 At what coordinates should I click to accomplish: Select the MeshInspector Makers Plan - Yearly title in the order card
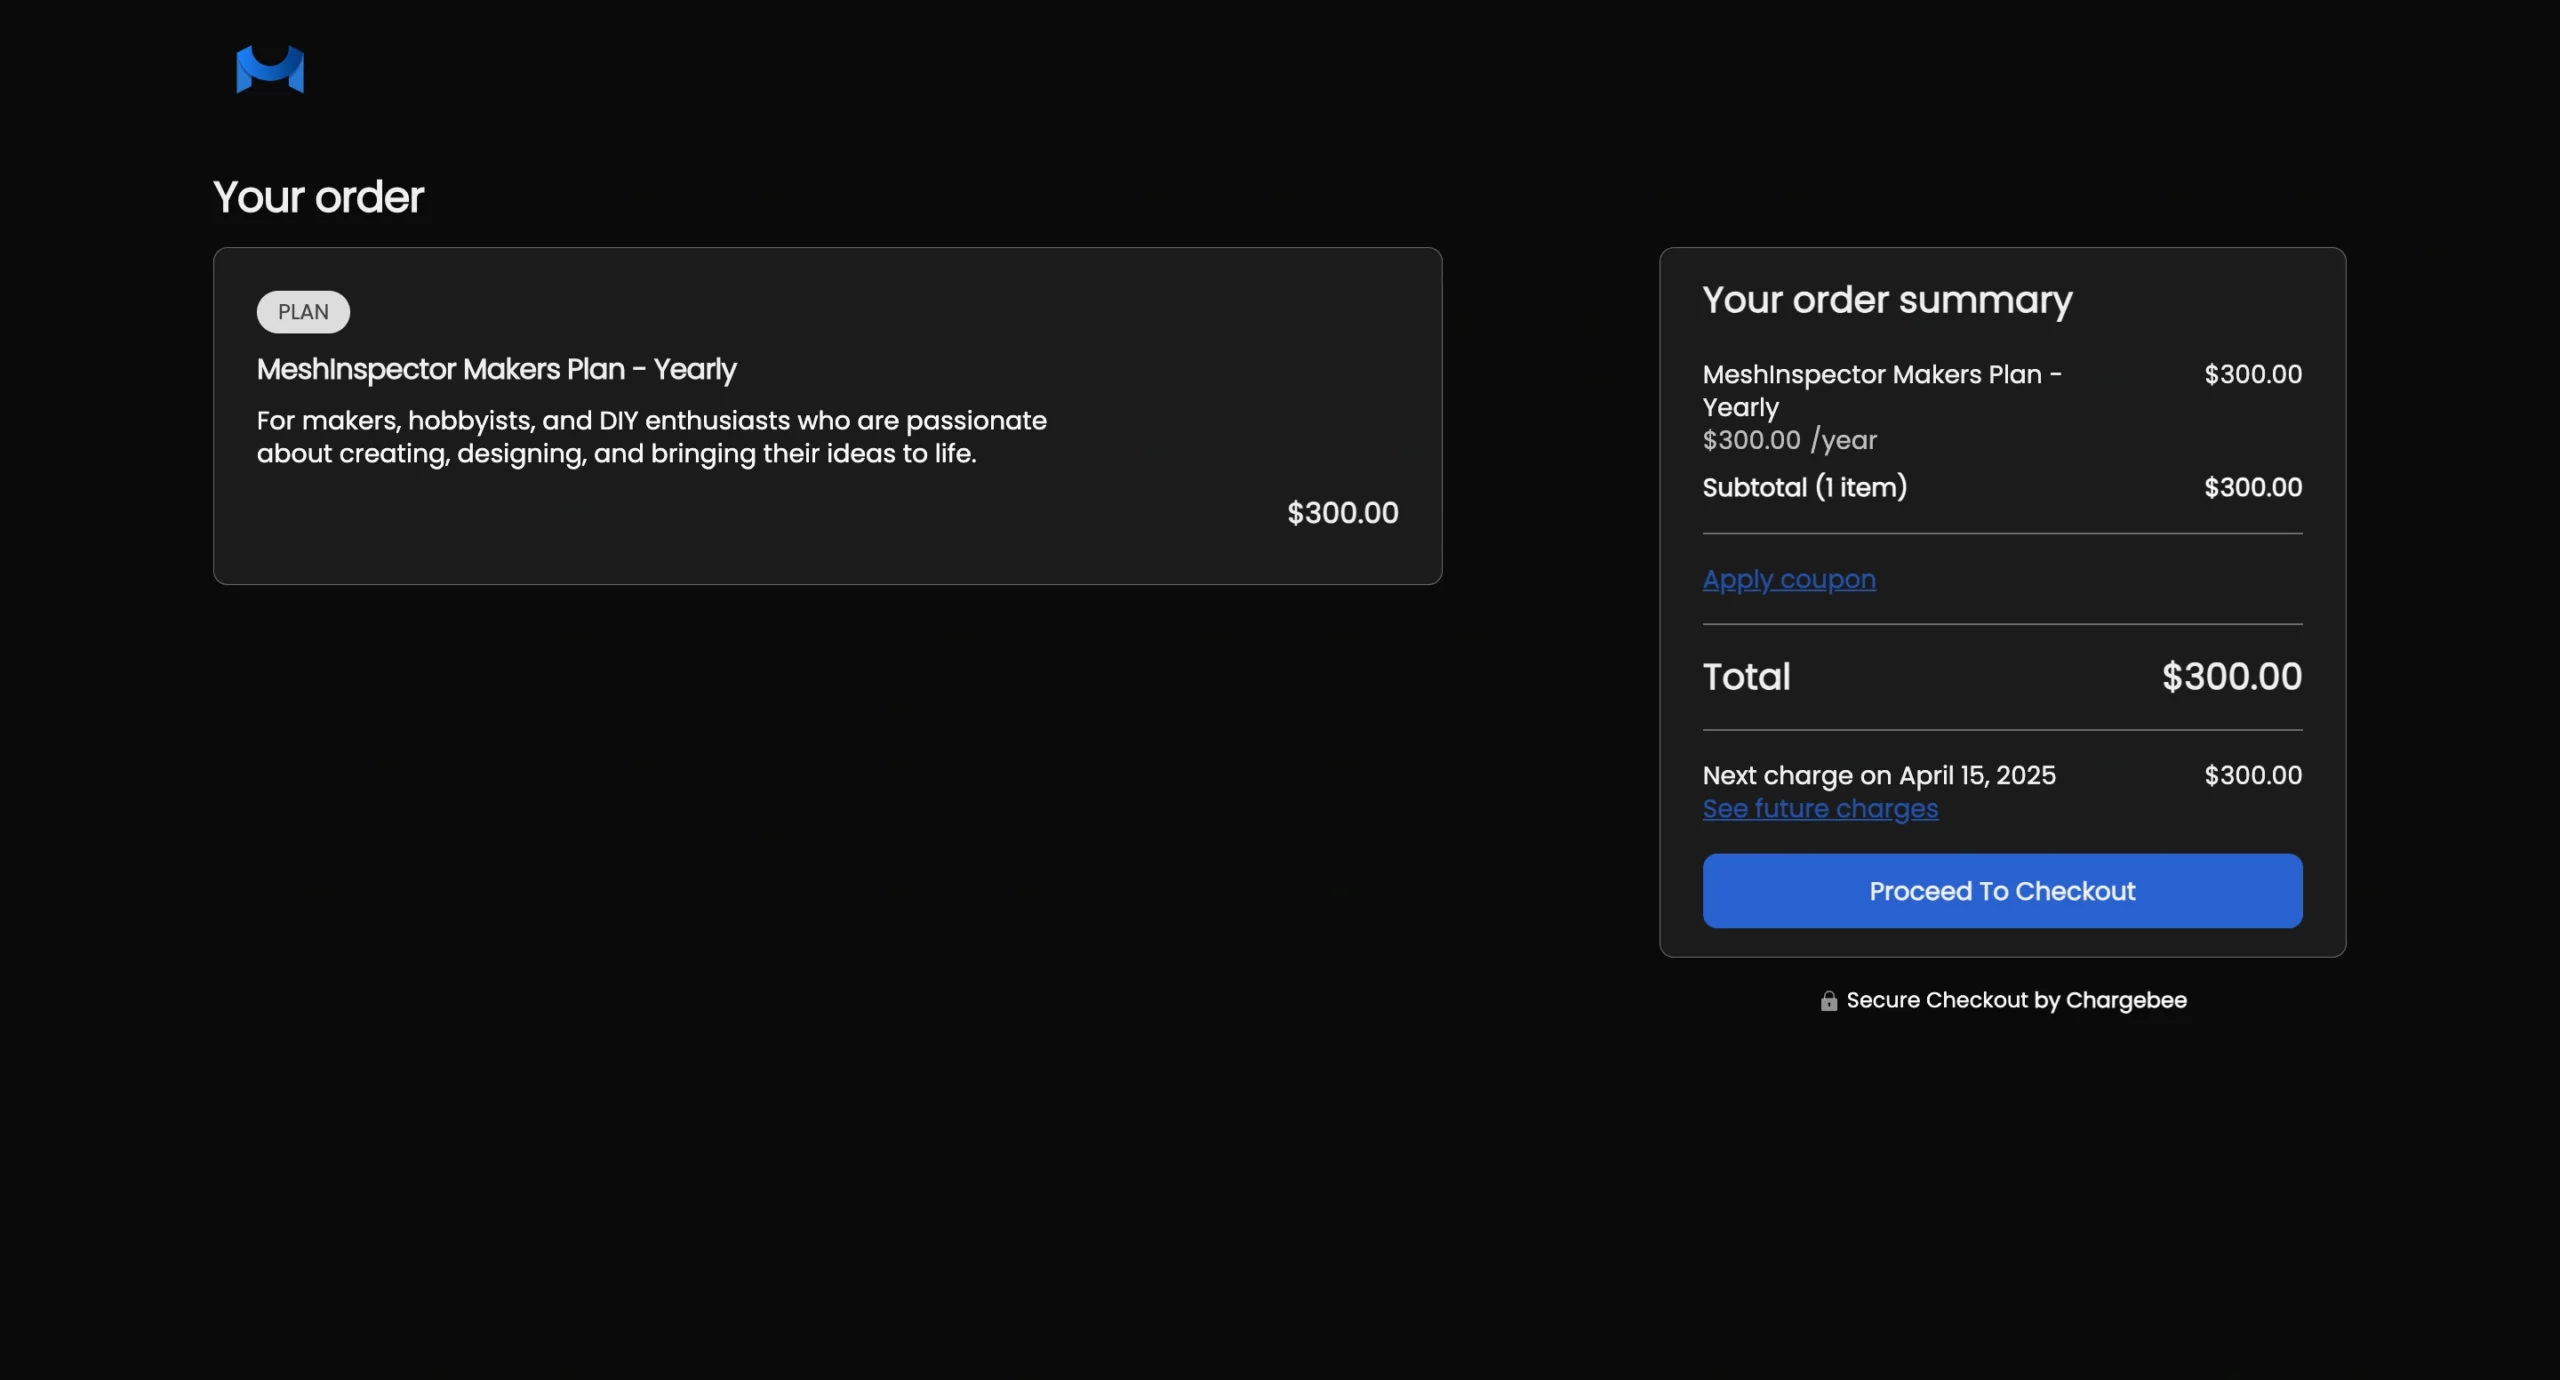point(496,370)
